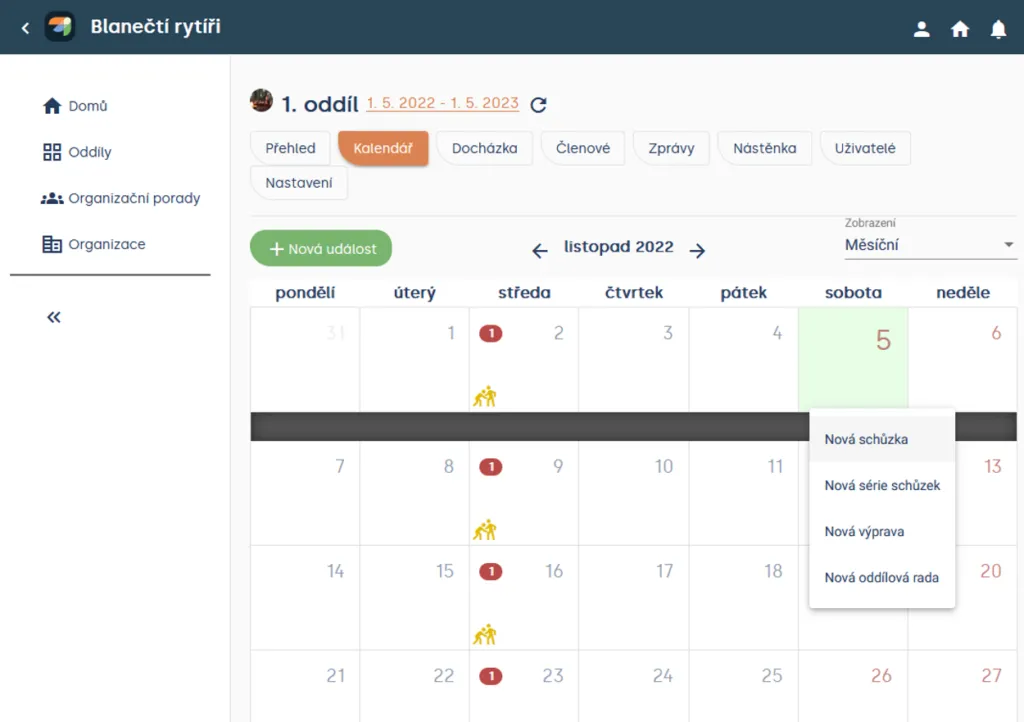Select Saturday November 5 cell
The height and width of the screenshot is (722, 1024).
[853, 359]
